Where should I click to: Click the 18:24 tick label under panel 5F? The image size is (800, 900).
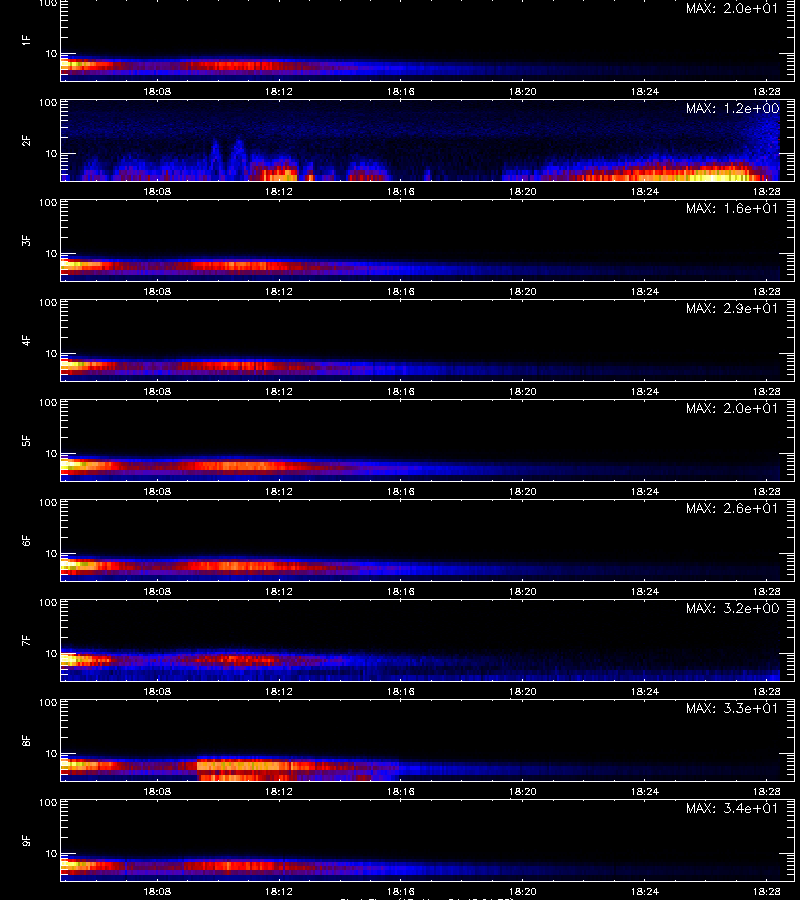pyautogui.click(x=644, y=491)
